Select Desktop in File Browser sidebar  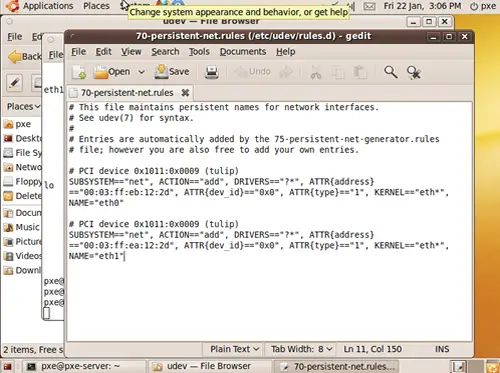pos(23,138)
